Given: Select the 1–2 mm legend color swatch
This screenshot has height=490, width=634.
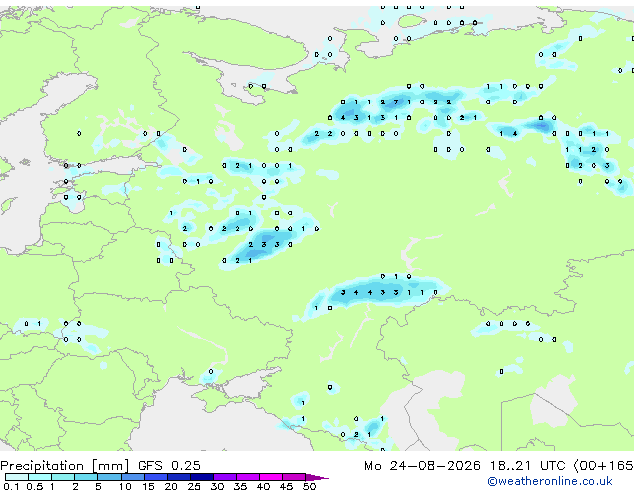Looking at the screenshot, I should (63, 477).
